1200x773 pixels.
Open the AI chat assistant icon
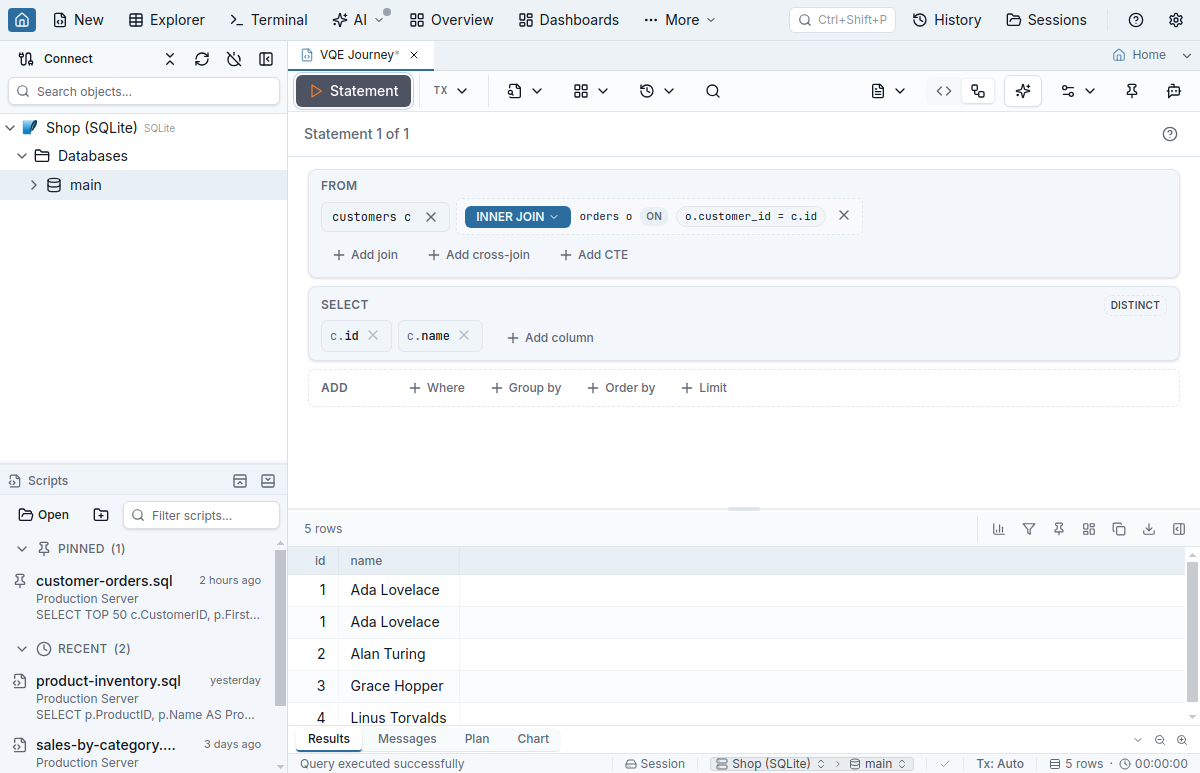pos(1174,91)
